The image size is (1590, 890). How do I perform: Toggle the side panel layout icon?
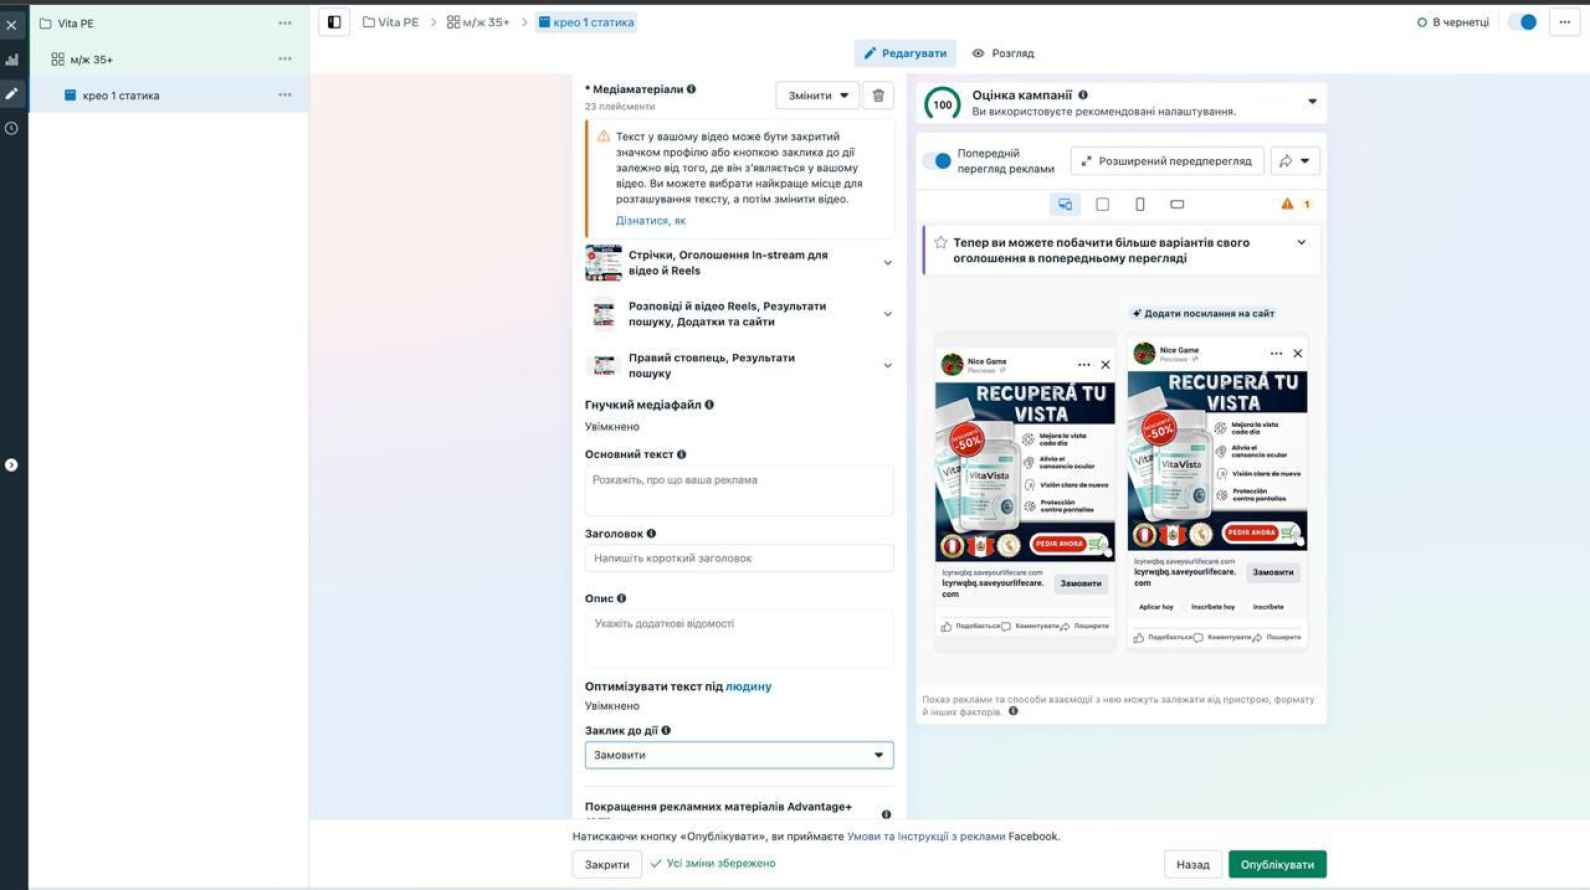334,22
